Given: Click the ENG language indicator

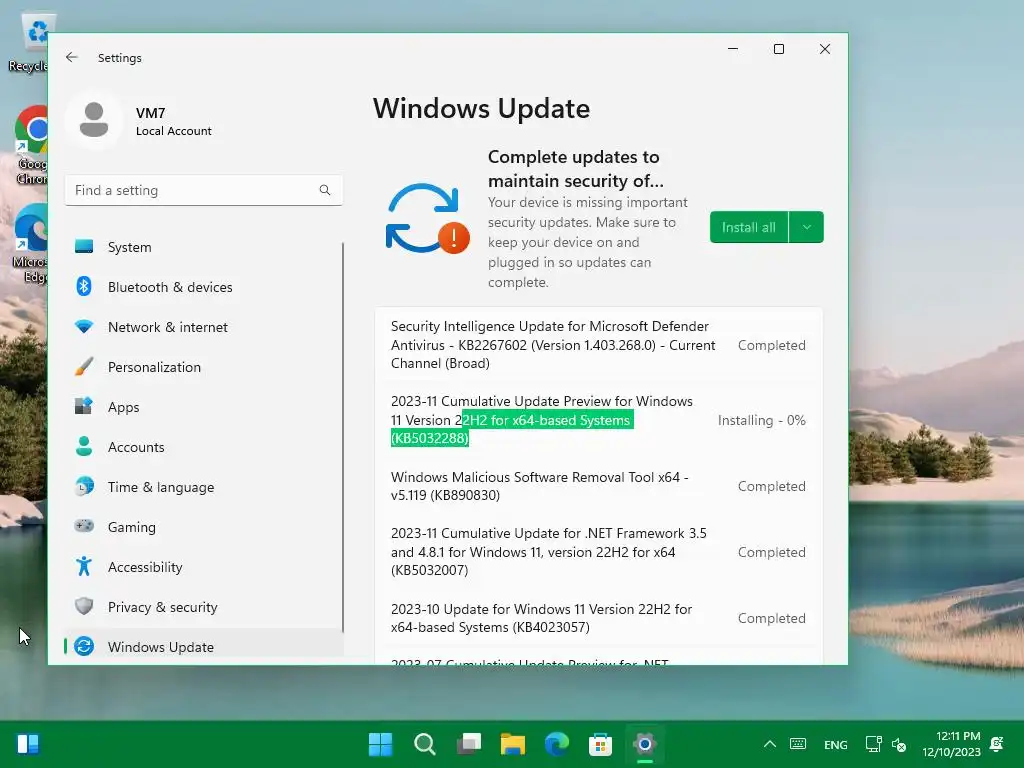Looking at the screenshot, I should [x=835, y=744].
